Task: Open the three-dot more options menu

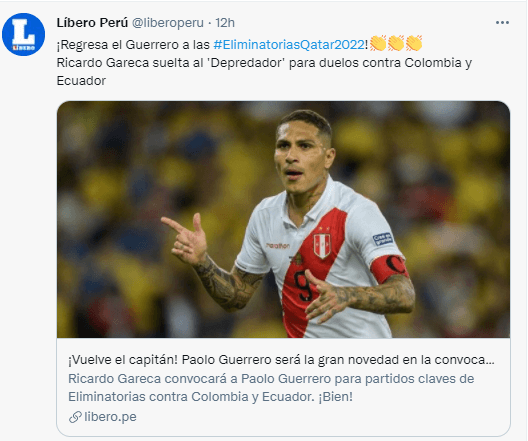Action: click(x=502, y=23)
